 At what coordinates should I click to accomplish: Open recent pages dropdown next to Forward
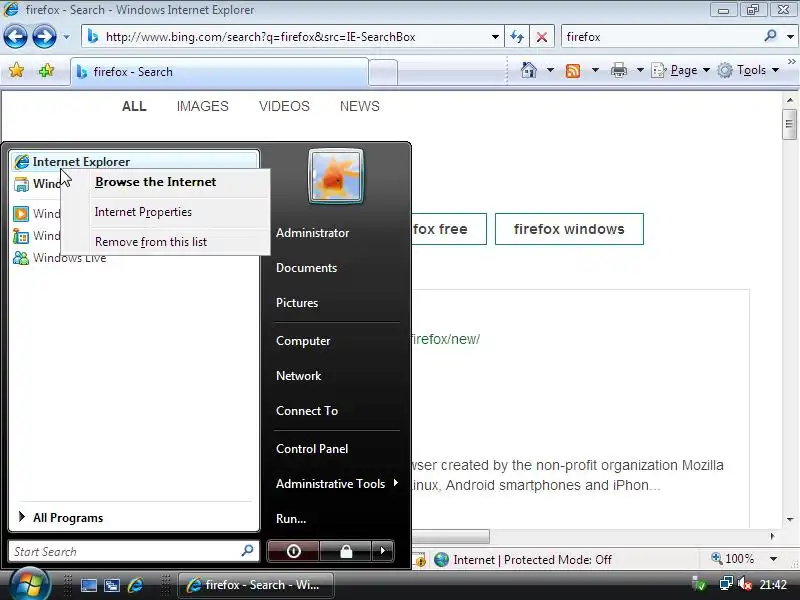click(x=66, y=37)
